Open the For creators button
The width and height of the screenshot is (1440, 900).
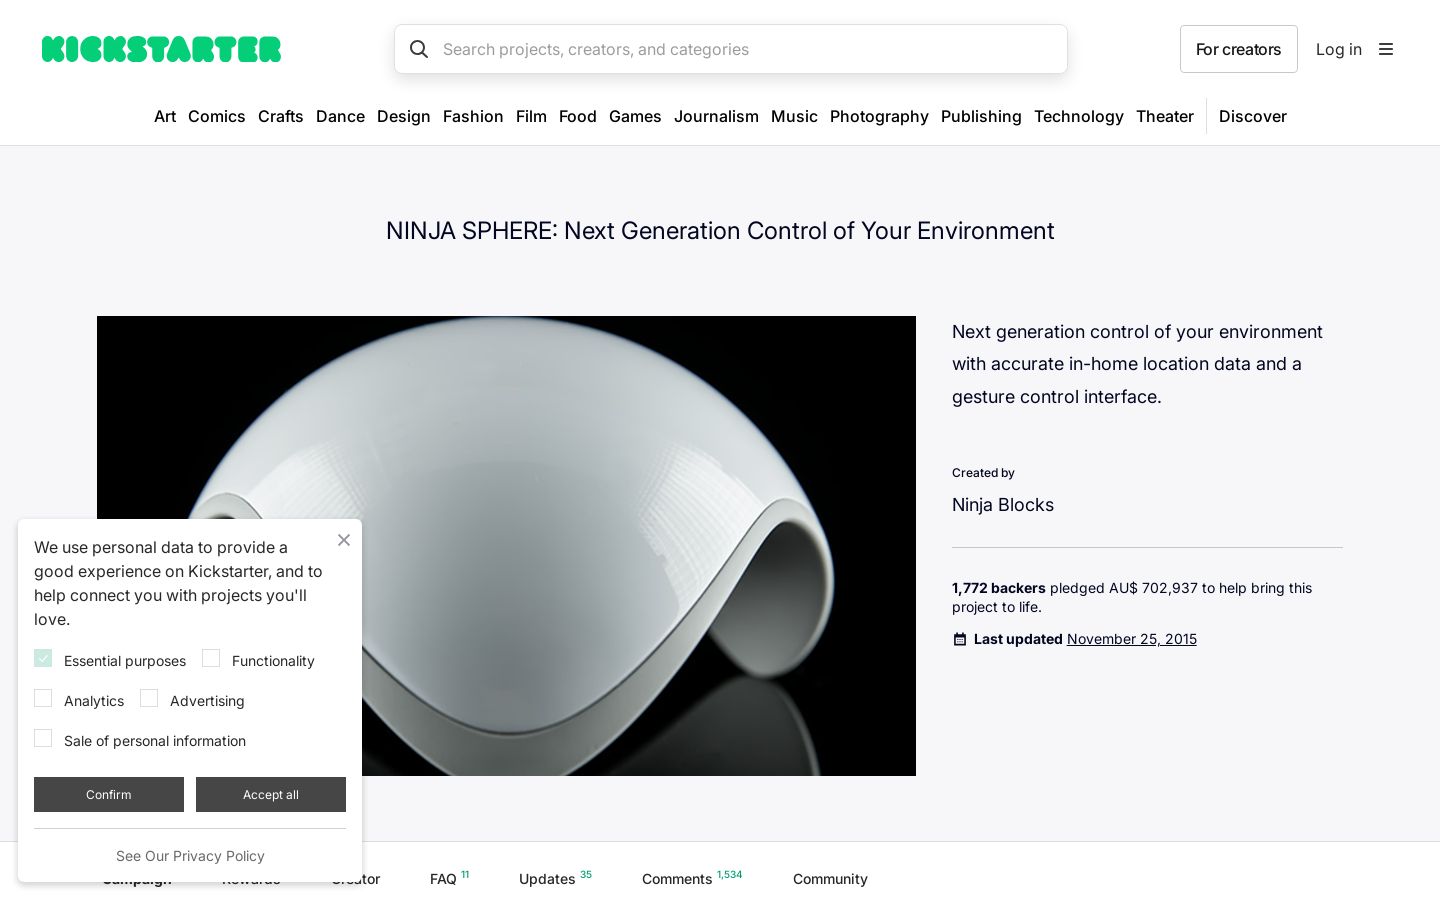pos(1239,49)
